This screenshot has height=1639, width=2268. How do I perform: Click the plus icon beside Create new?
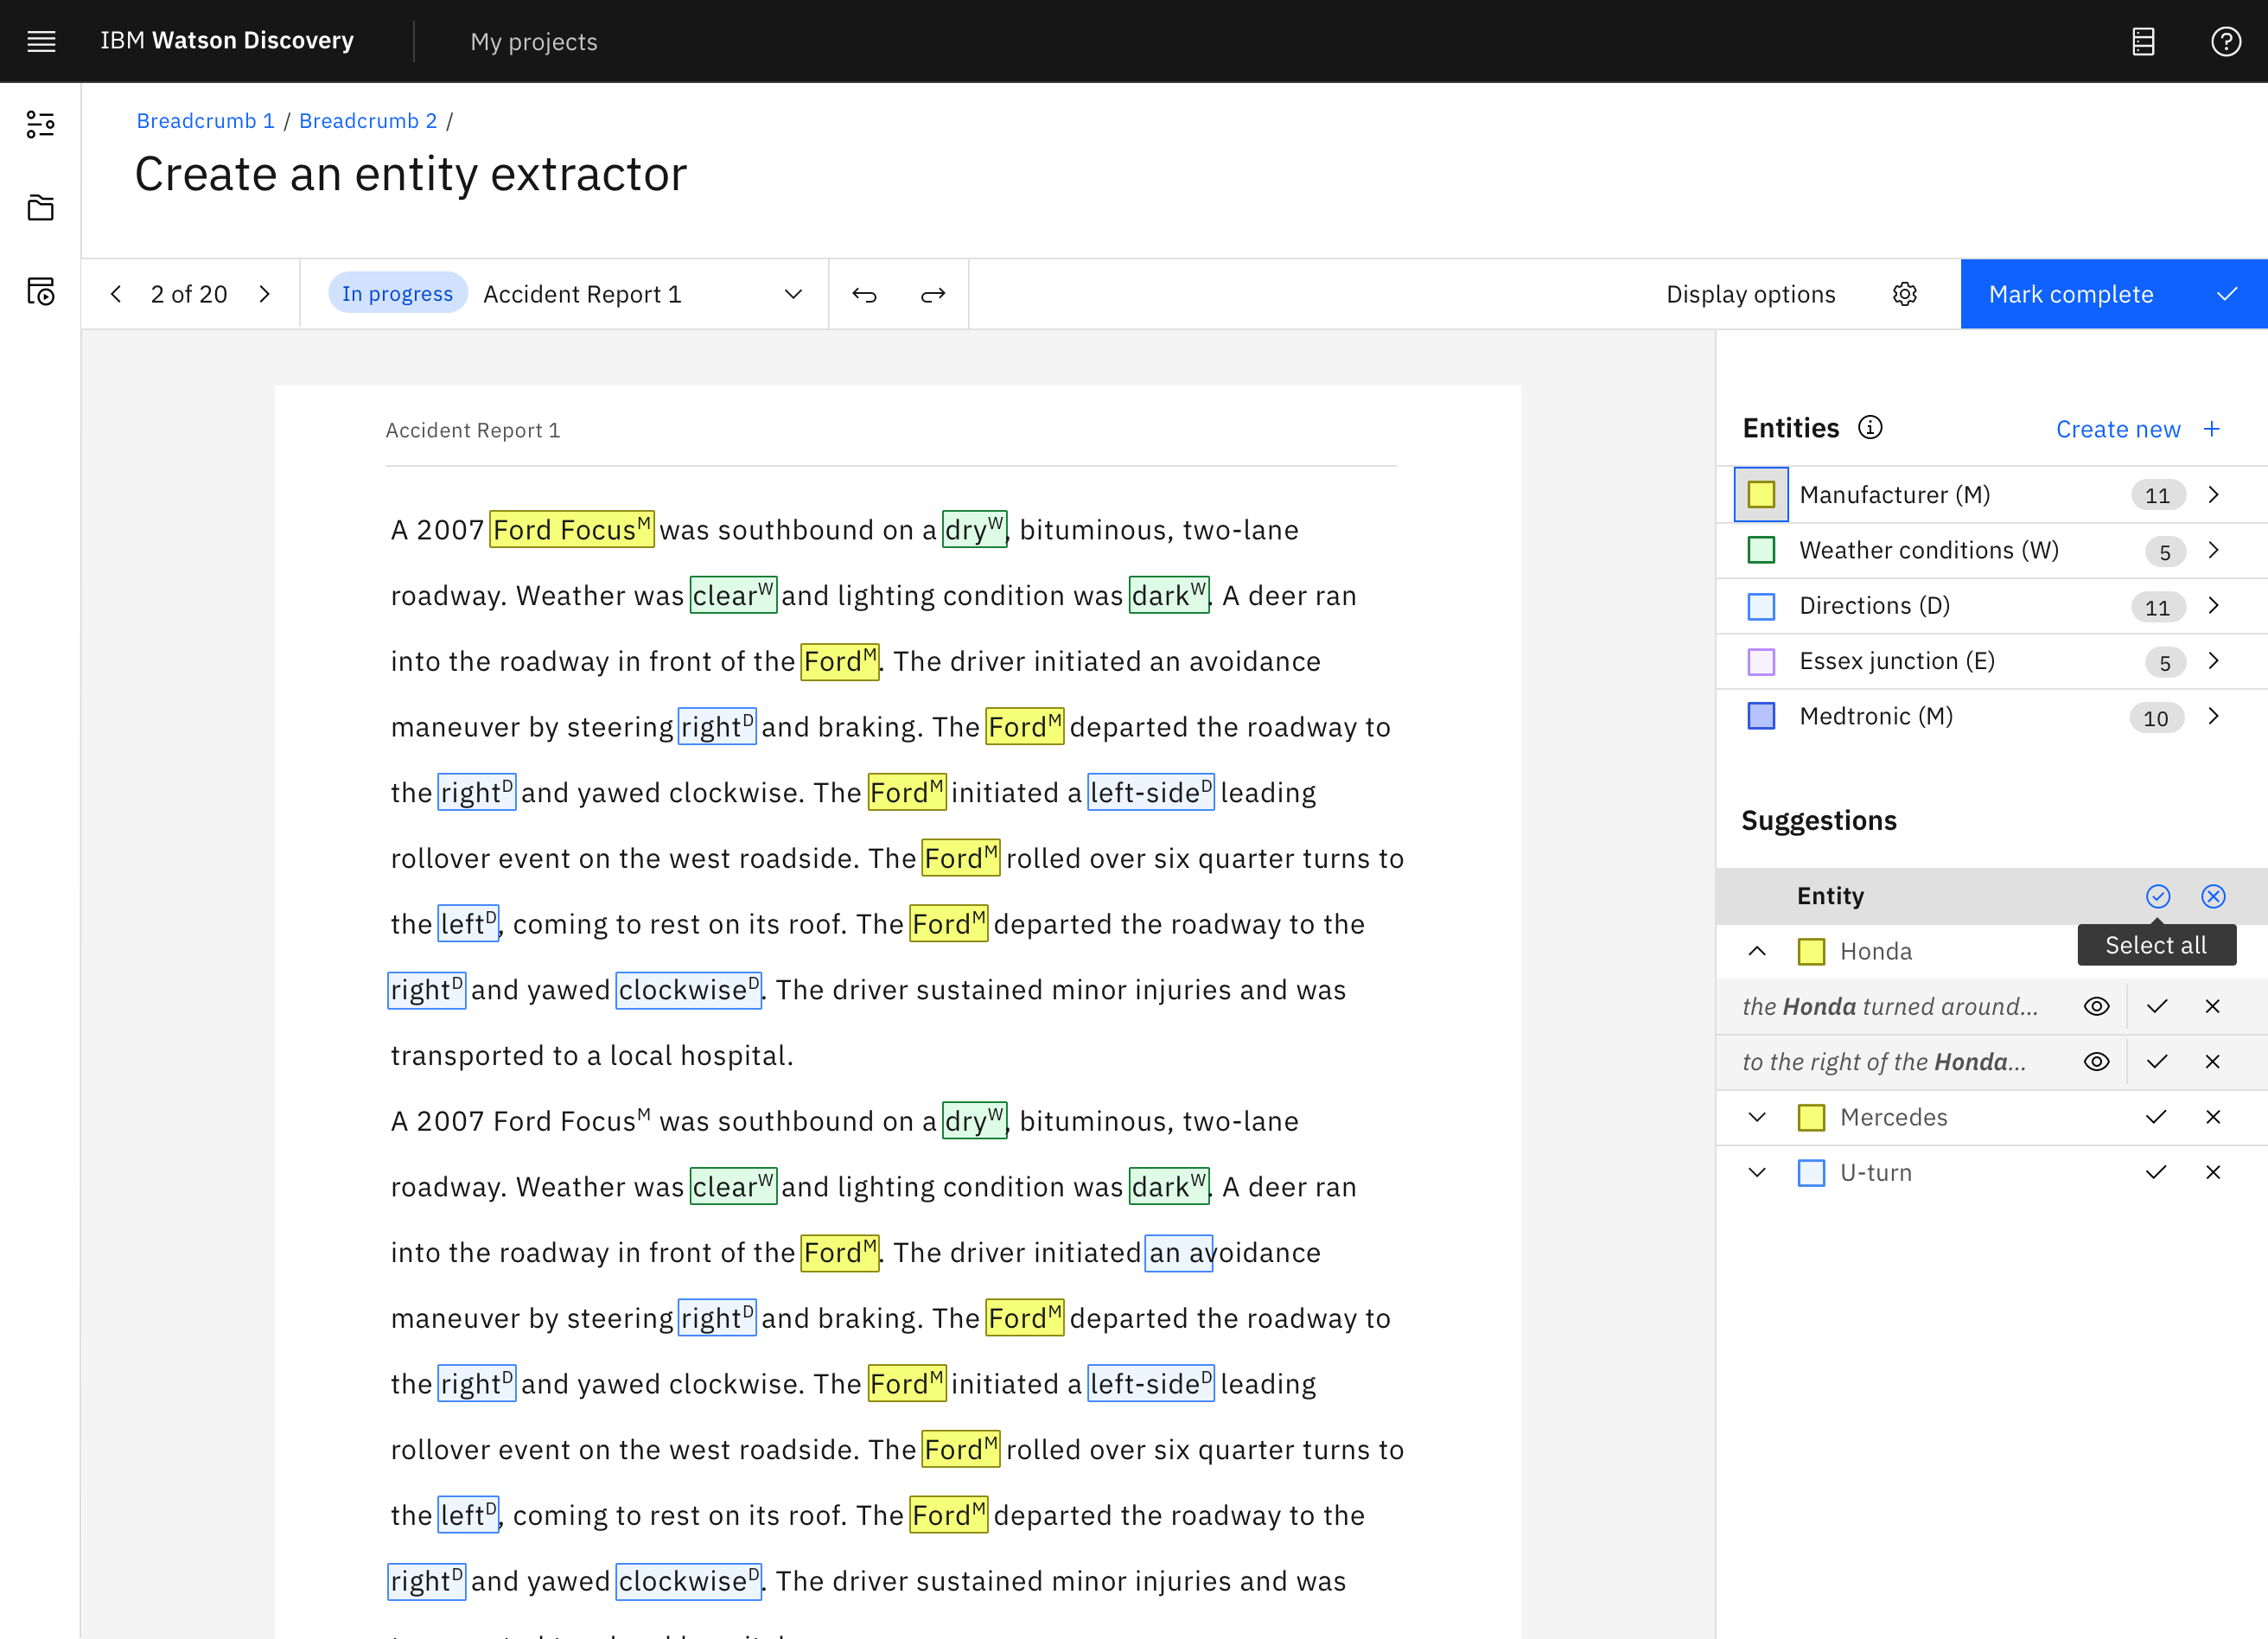click(2211, 429)
